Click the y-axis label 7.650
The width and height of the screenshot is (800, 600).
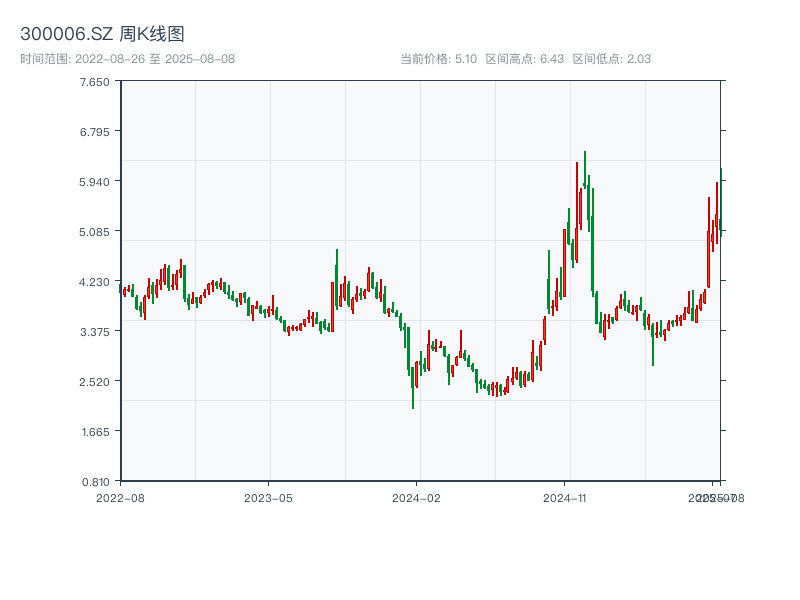[94, 82]
